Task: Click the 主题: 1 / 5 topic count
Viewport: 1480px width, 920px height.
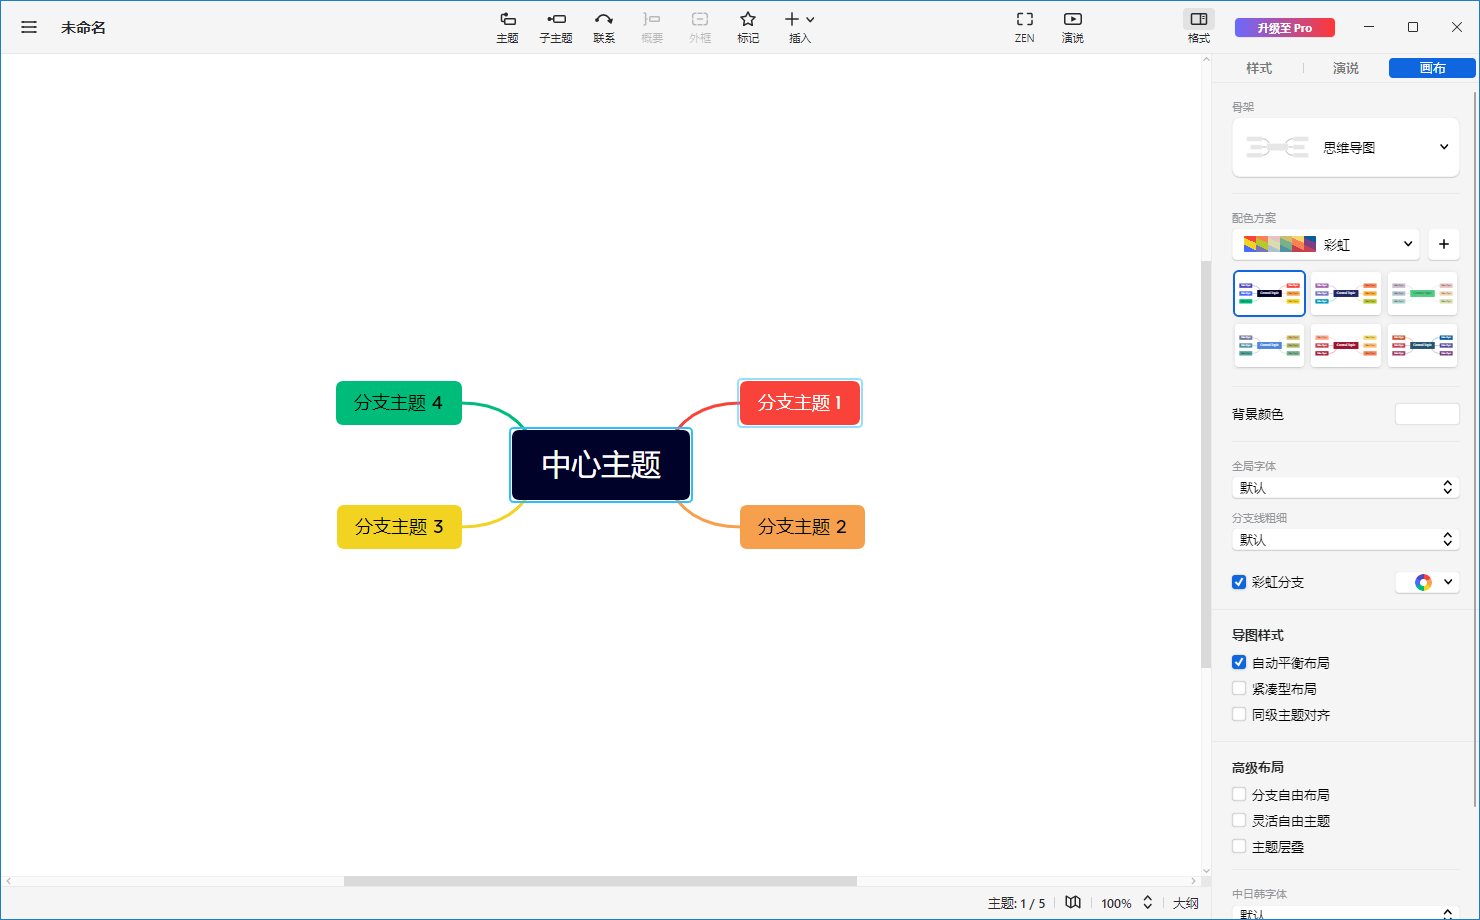Action: click(1016, 903)
